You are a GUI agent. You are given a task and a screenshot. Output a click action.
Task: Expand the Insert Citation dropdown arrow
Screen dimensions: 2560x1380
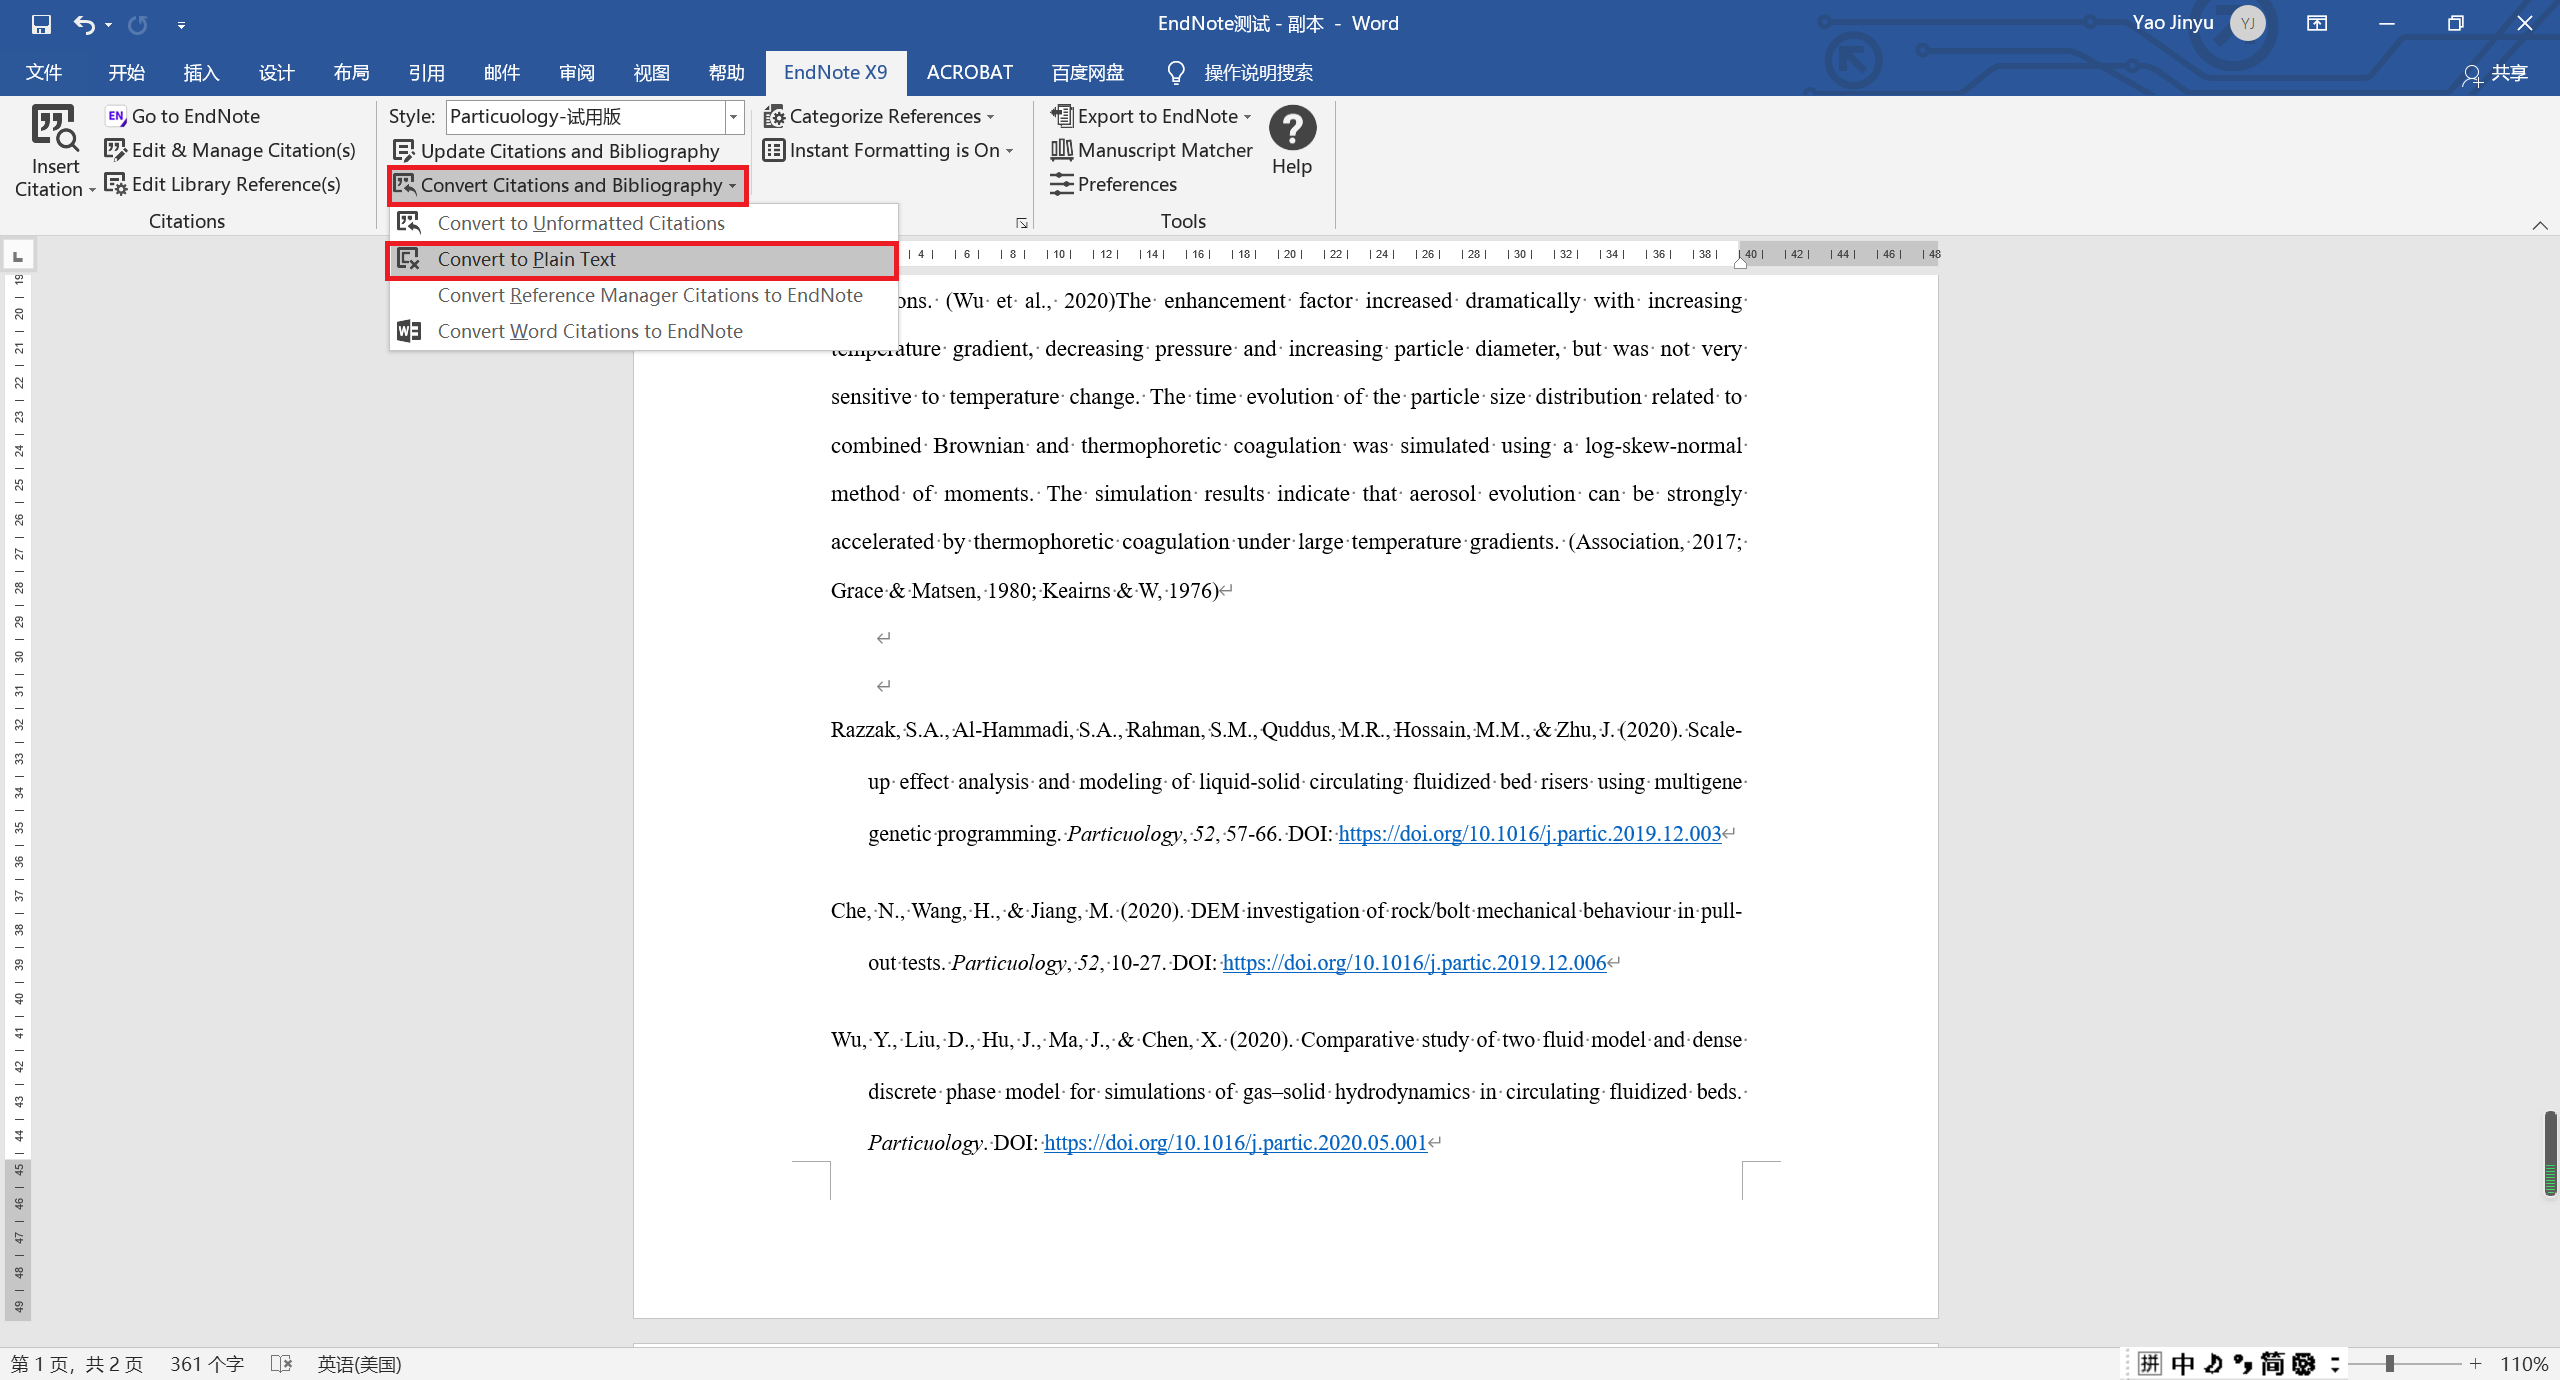tap(92, 190)
